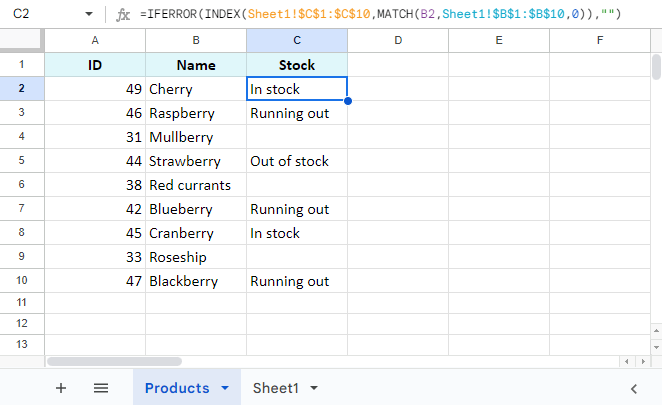
Task: Select the Cherry cell
Action: 196,89
